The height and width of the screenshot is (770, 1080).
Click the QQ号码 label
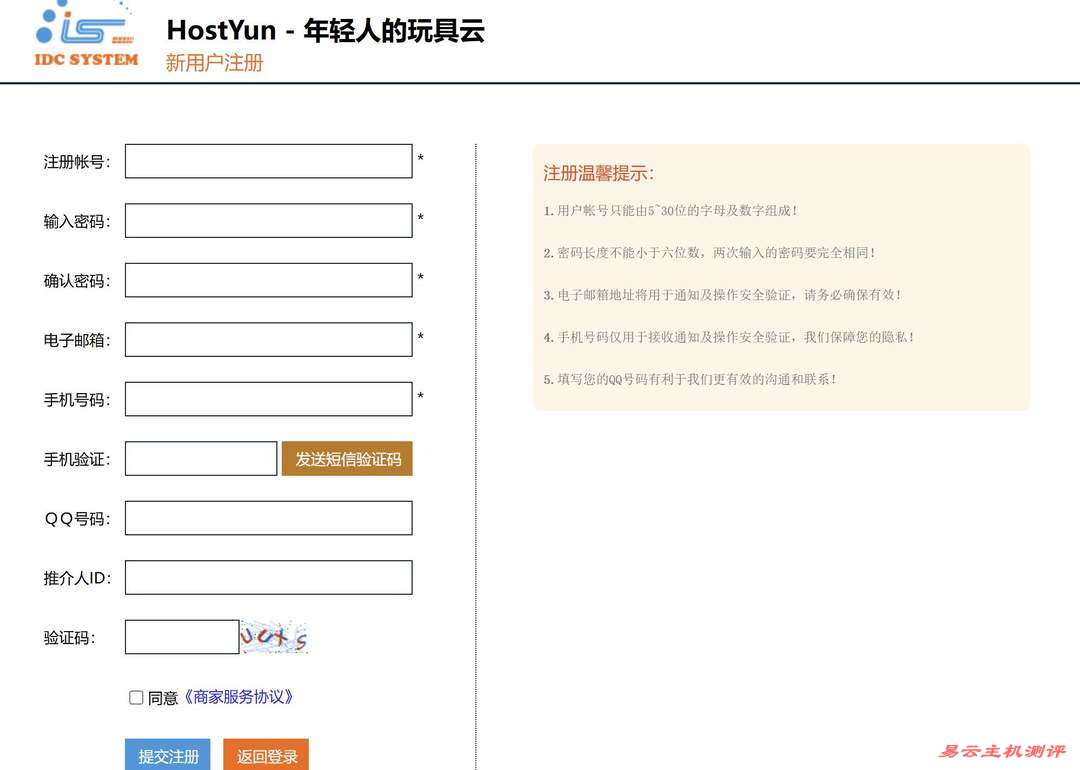tap(77, 519)
